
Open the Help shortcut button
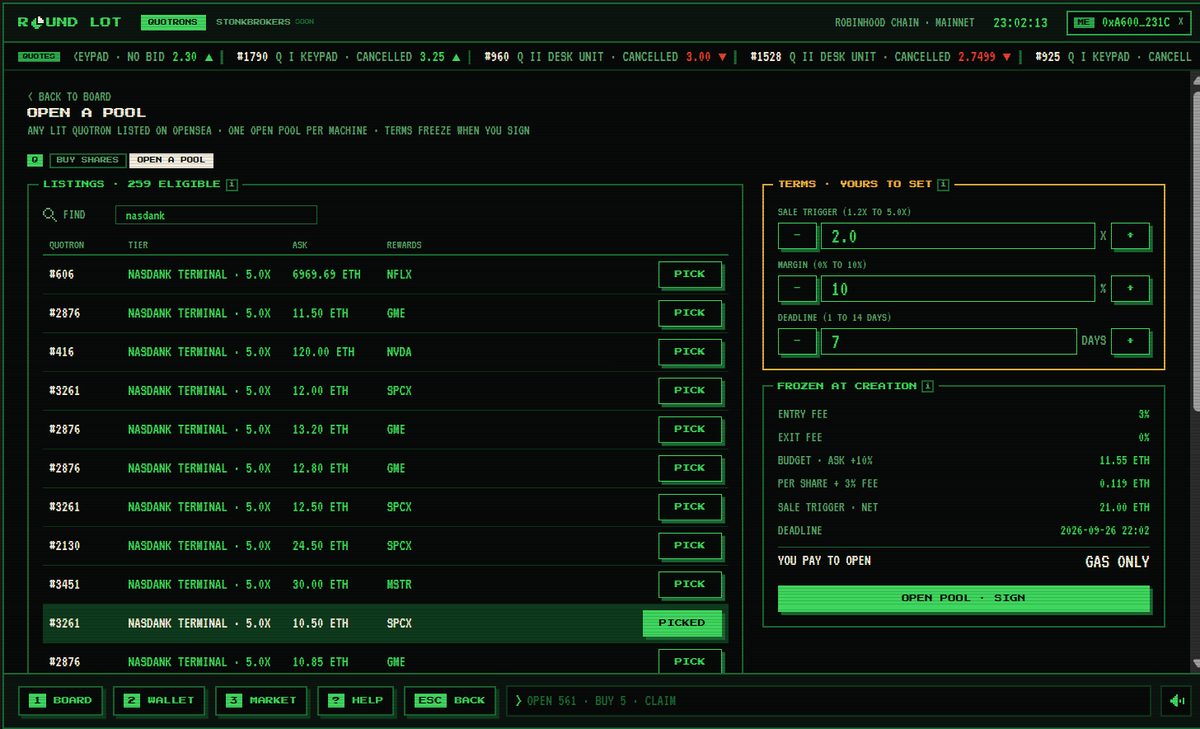(x=355, y=701)
